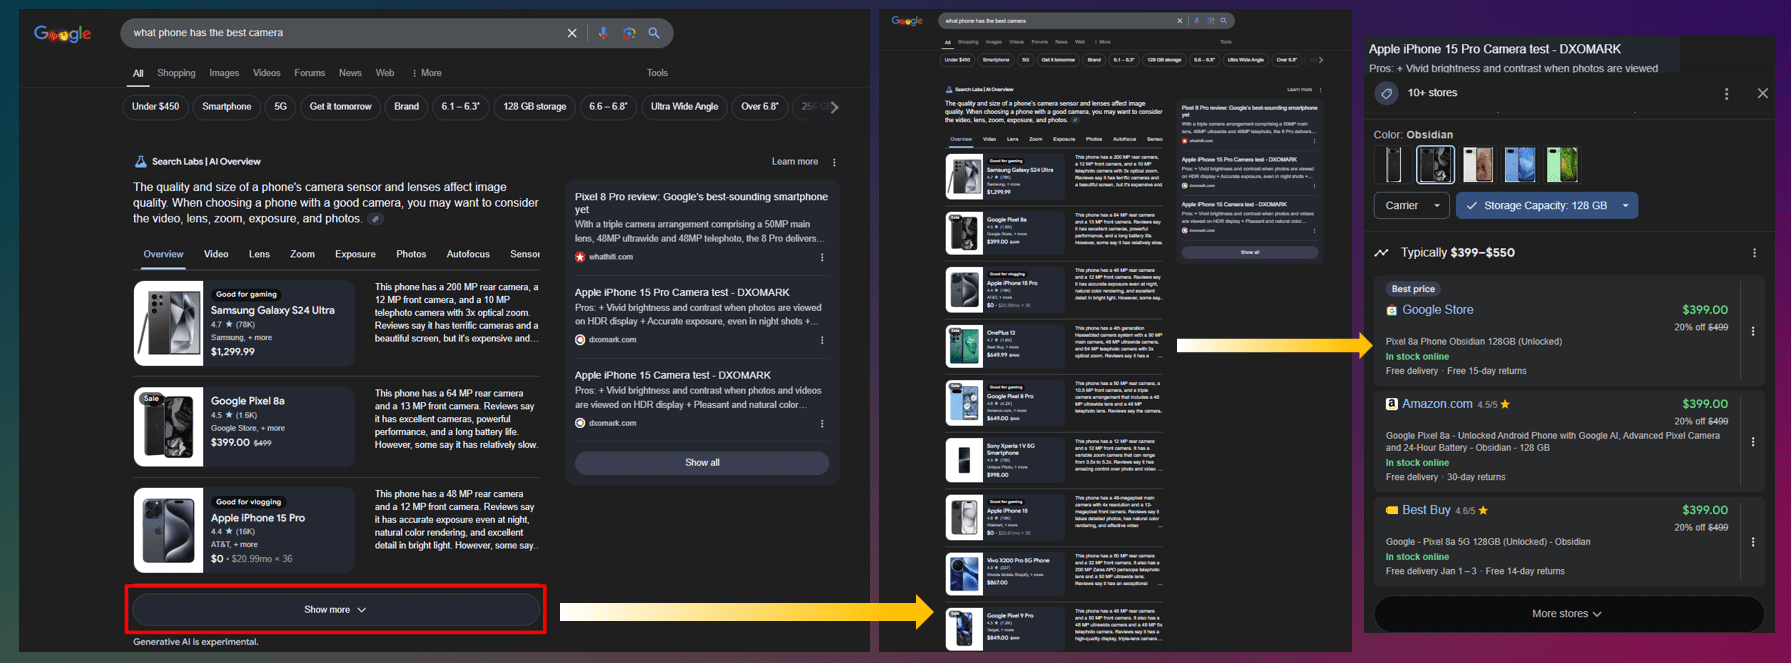
Task: Click the Google logo on the large left page
Action: [x=63, y=34]
